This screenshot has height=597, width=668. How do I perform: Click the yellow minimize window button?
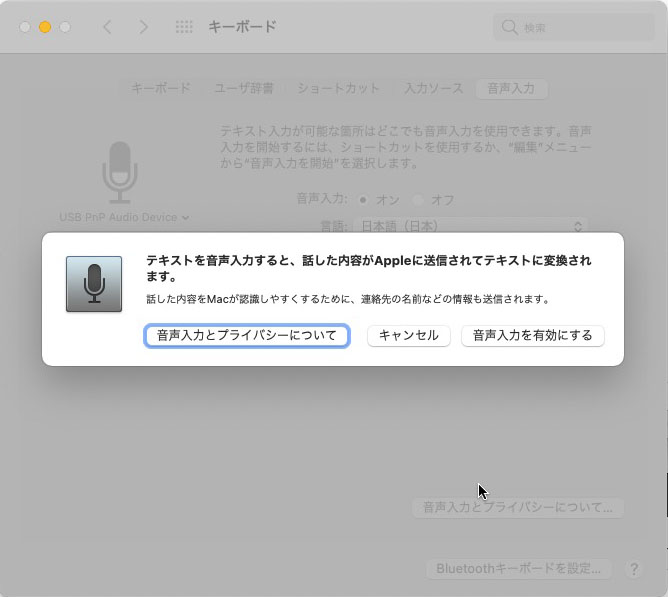click(45, 27)
